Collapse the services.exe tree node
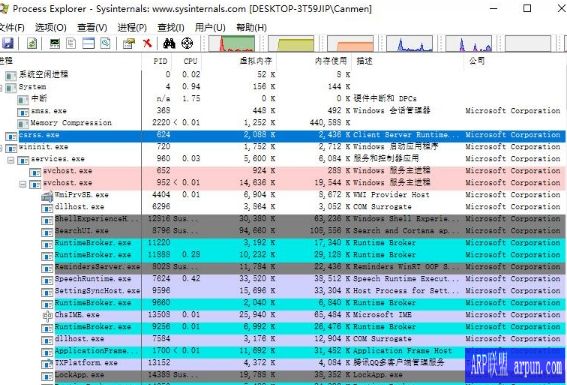The width and height of the screenshot is (567, 385). [11, 159]
